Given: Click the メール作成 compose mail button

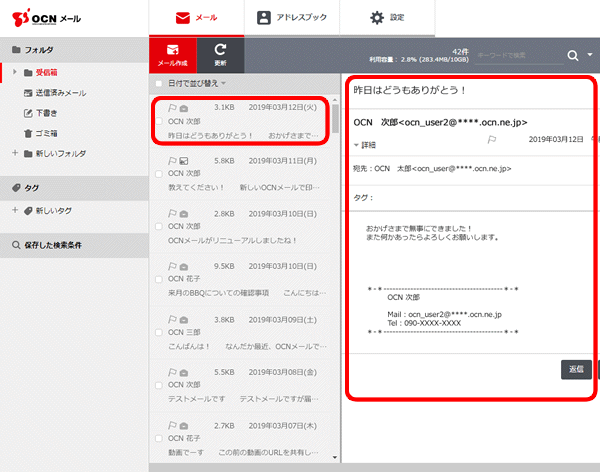Looking at the screenshot, I should (x=173, y=55).
